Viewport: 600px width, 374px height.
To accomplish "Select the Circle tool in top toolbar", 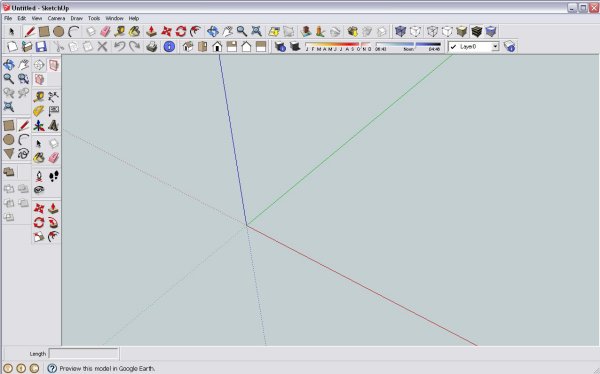I will (59, 31).
